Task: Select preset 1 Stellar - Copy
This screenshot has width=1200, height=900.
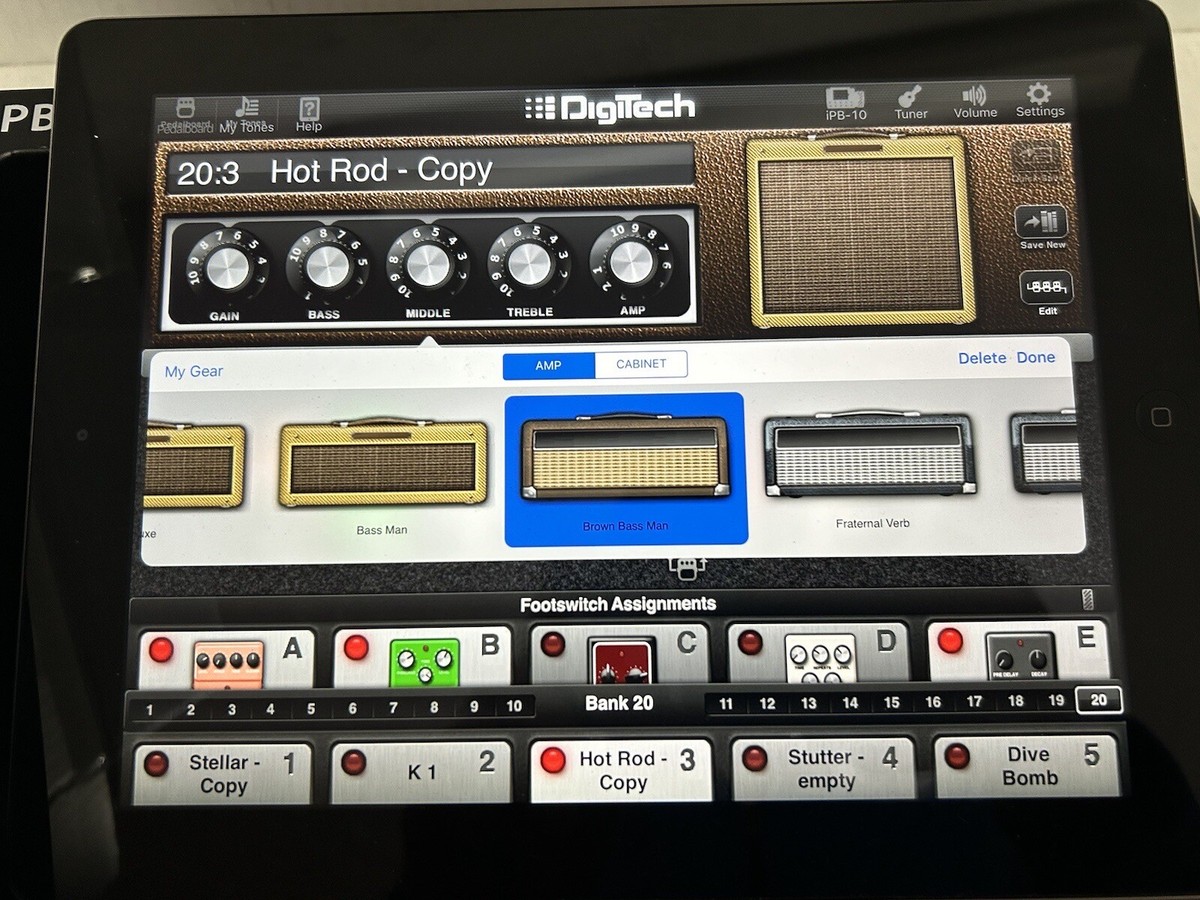Action: pyautogui.click(x=222, y=774)
